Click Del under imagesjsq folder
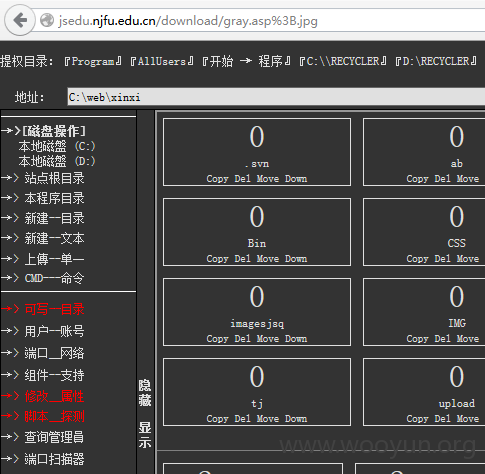Image resolution: width=485 pixels, height=474 pixels. (242, 339)
